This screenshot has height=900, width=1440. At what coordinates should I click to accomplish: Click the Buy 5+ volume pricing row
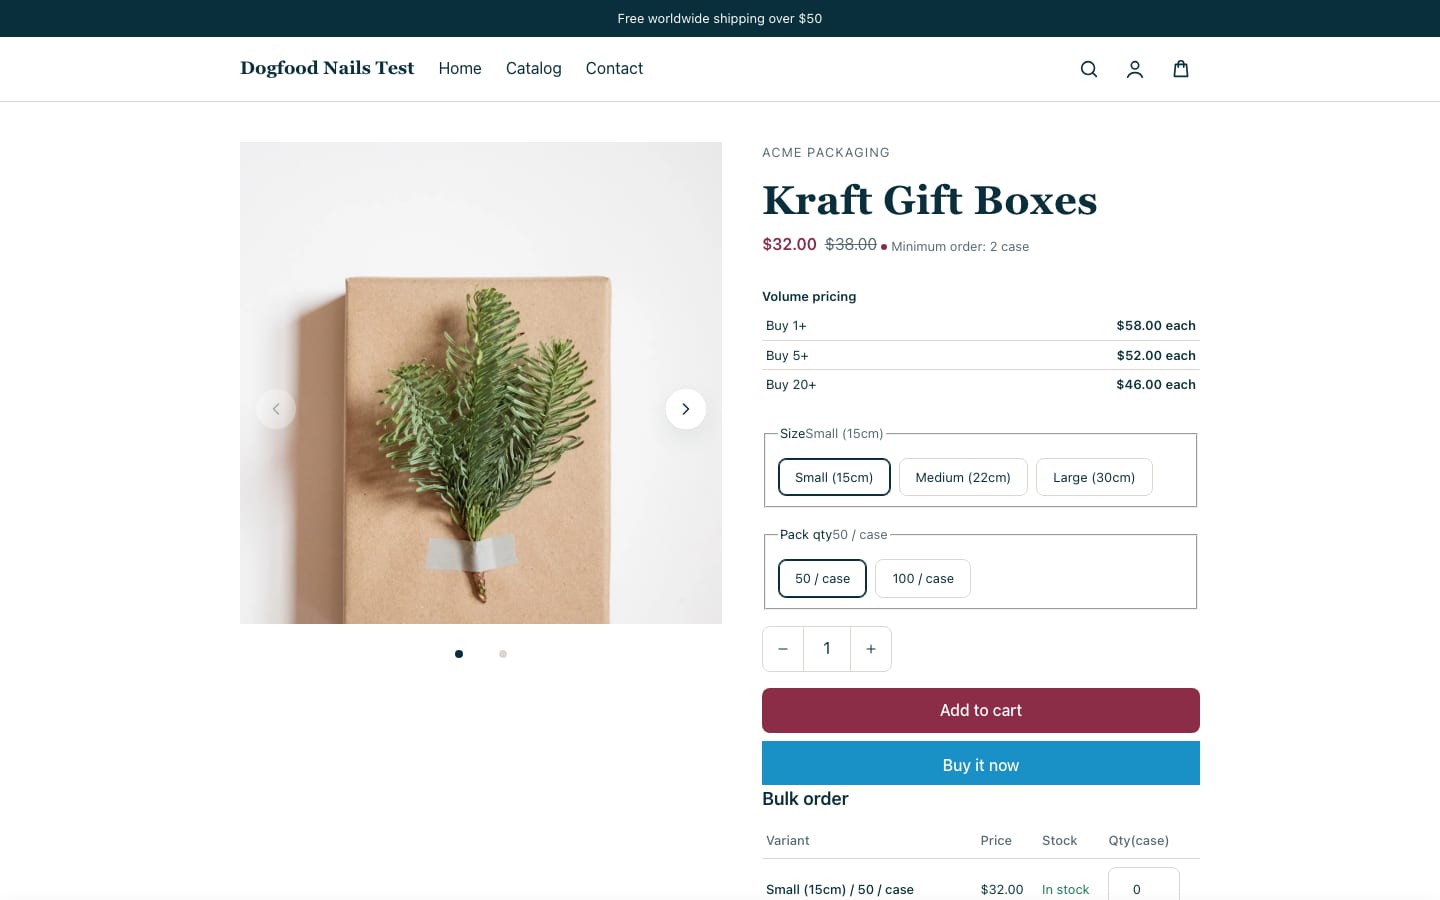click(x=981, y=355)
